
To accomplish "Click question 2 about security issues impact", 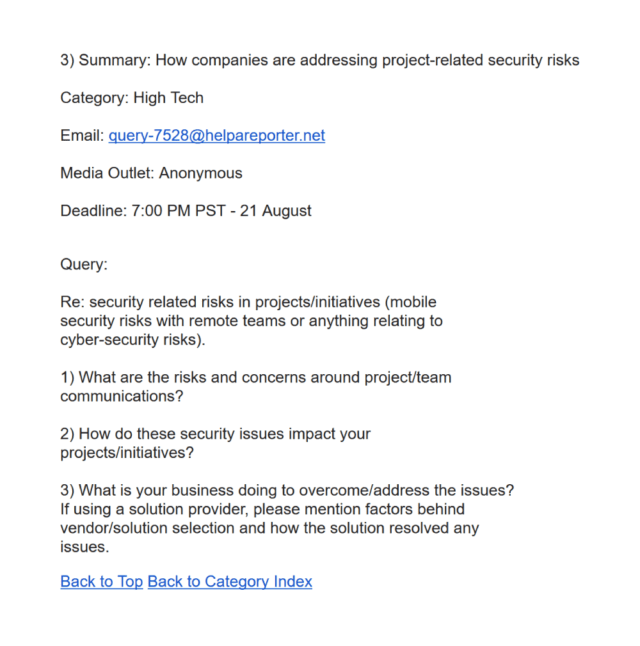I will [216, 434].
